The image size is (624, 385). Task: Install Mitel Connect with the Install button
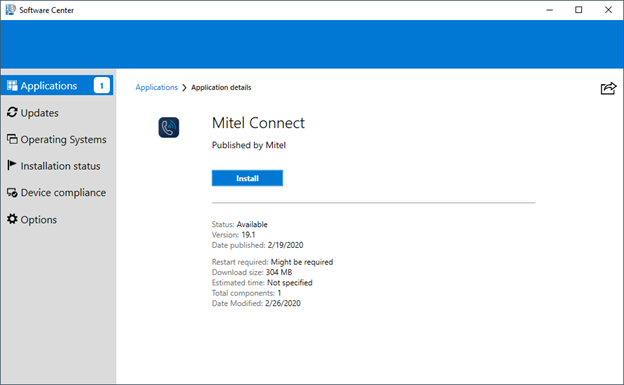[x=247, y=178]
